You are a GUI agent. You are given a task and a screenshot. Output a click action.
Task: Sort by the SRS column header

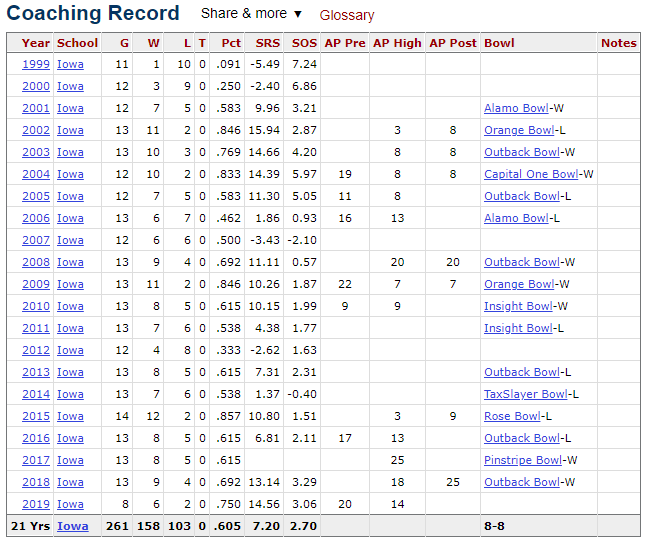267,43
